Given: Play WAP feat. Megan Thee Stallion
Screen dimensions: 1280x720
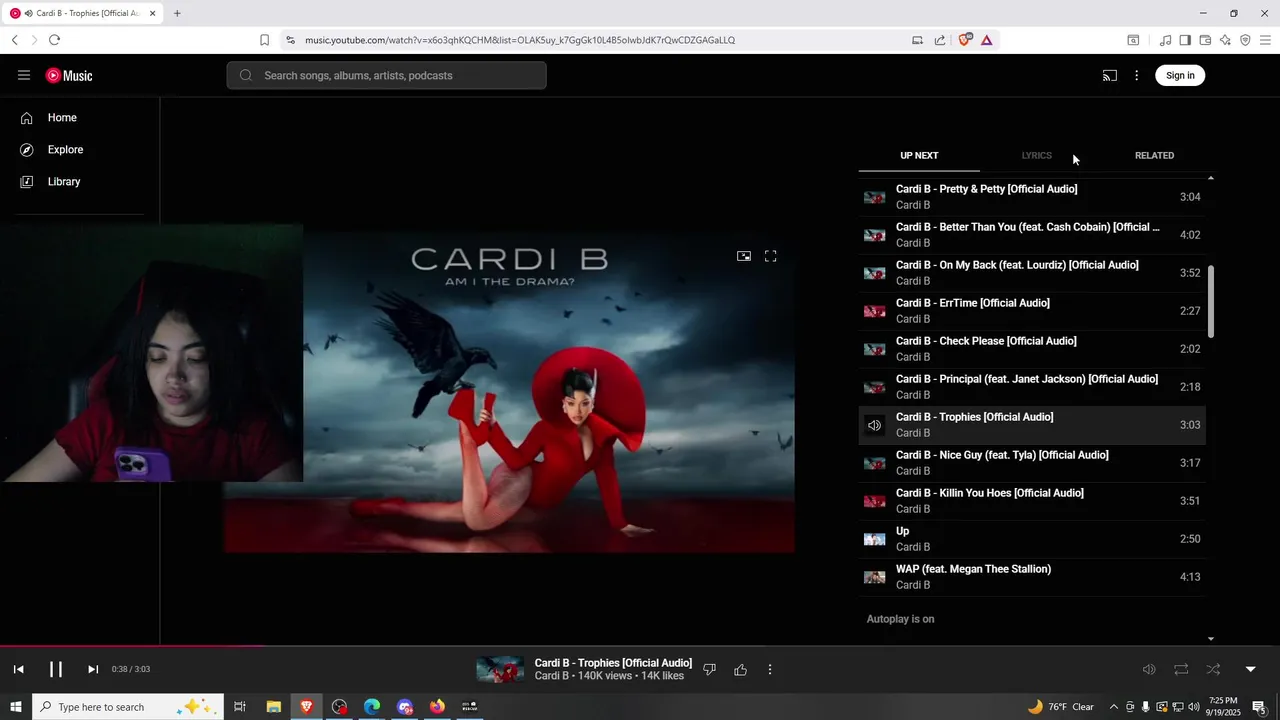Looking at the screenshot, I should click(x=1032, y=577).
